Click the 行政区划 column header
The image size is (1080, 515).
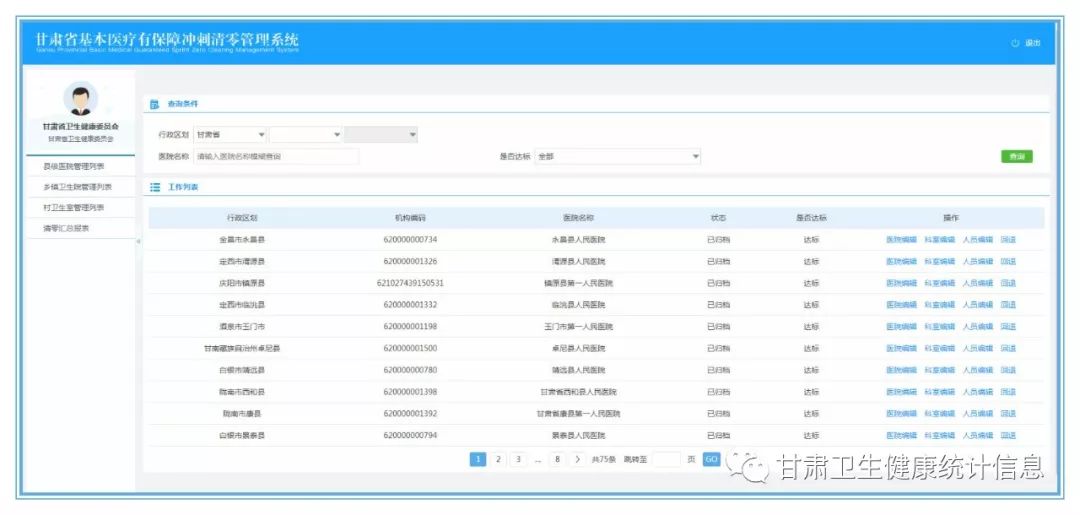pos(242,218)
